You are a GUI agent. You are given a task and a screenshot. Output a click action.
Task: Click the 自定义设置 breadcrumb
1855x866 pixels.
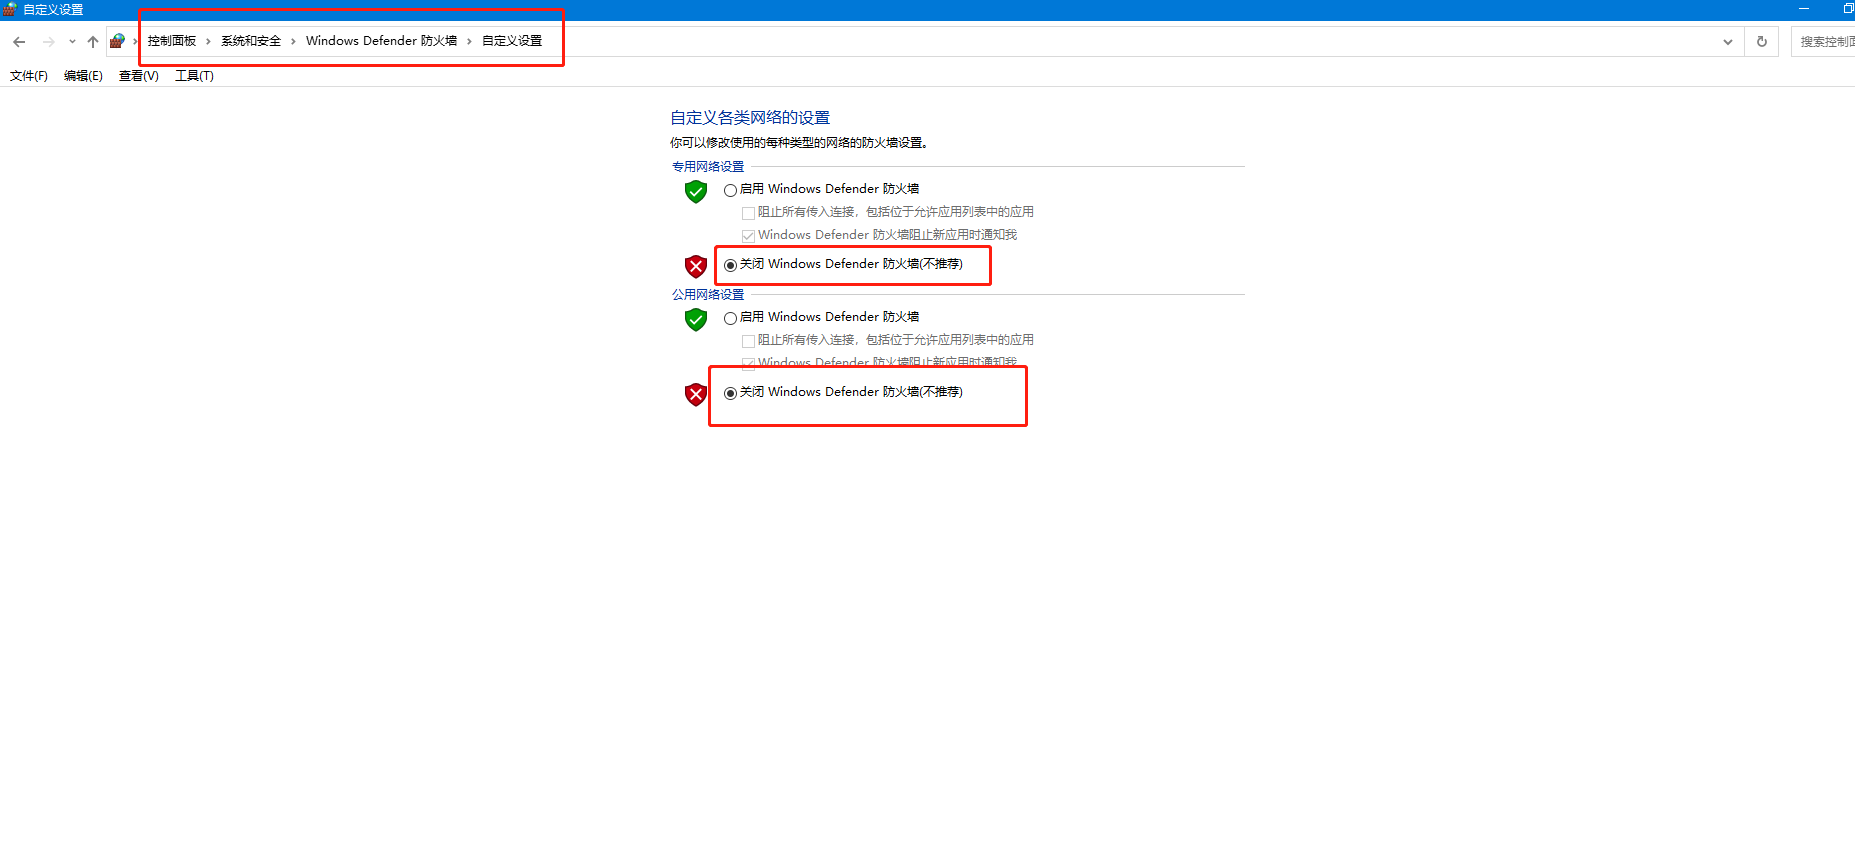pyautogui.click(x=512, y=41)
